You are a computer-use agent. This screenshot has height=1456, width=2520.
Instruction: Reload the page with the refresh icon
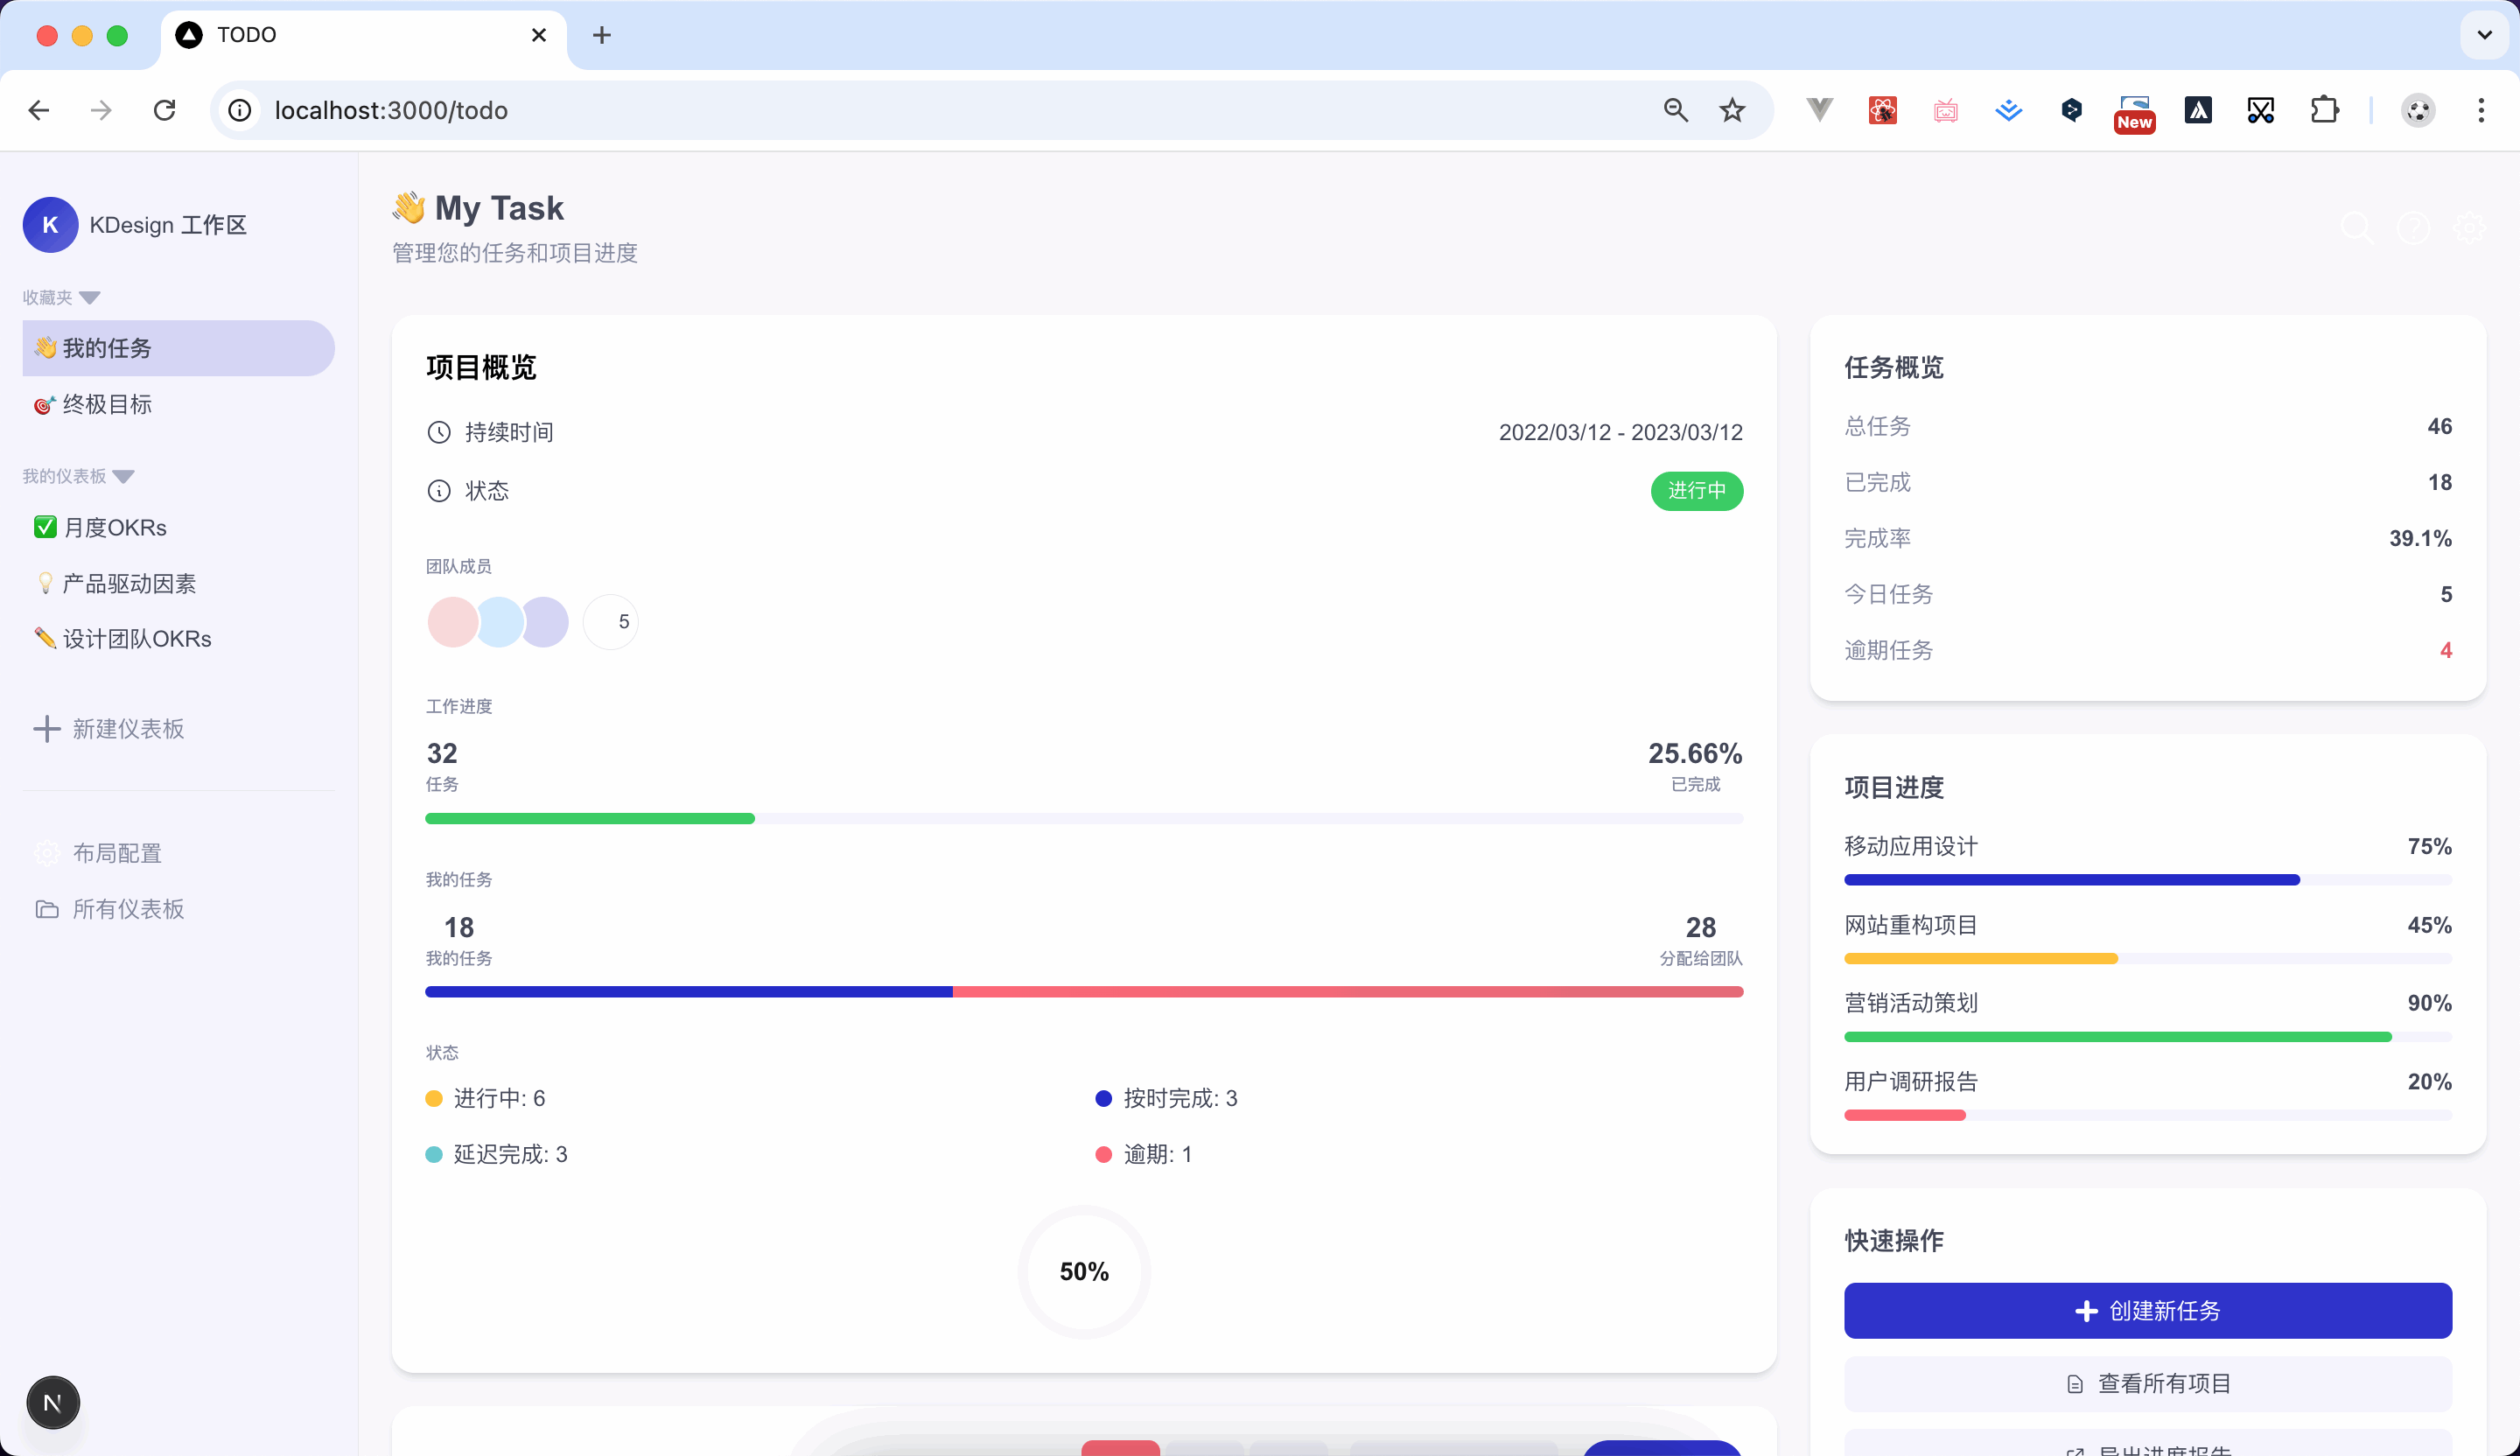(x=165, y=110)
